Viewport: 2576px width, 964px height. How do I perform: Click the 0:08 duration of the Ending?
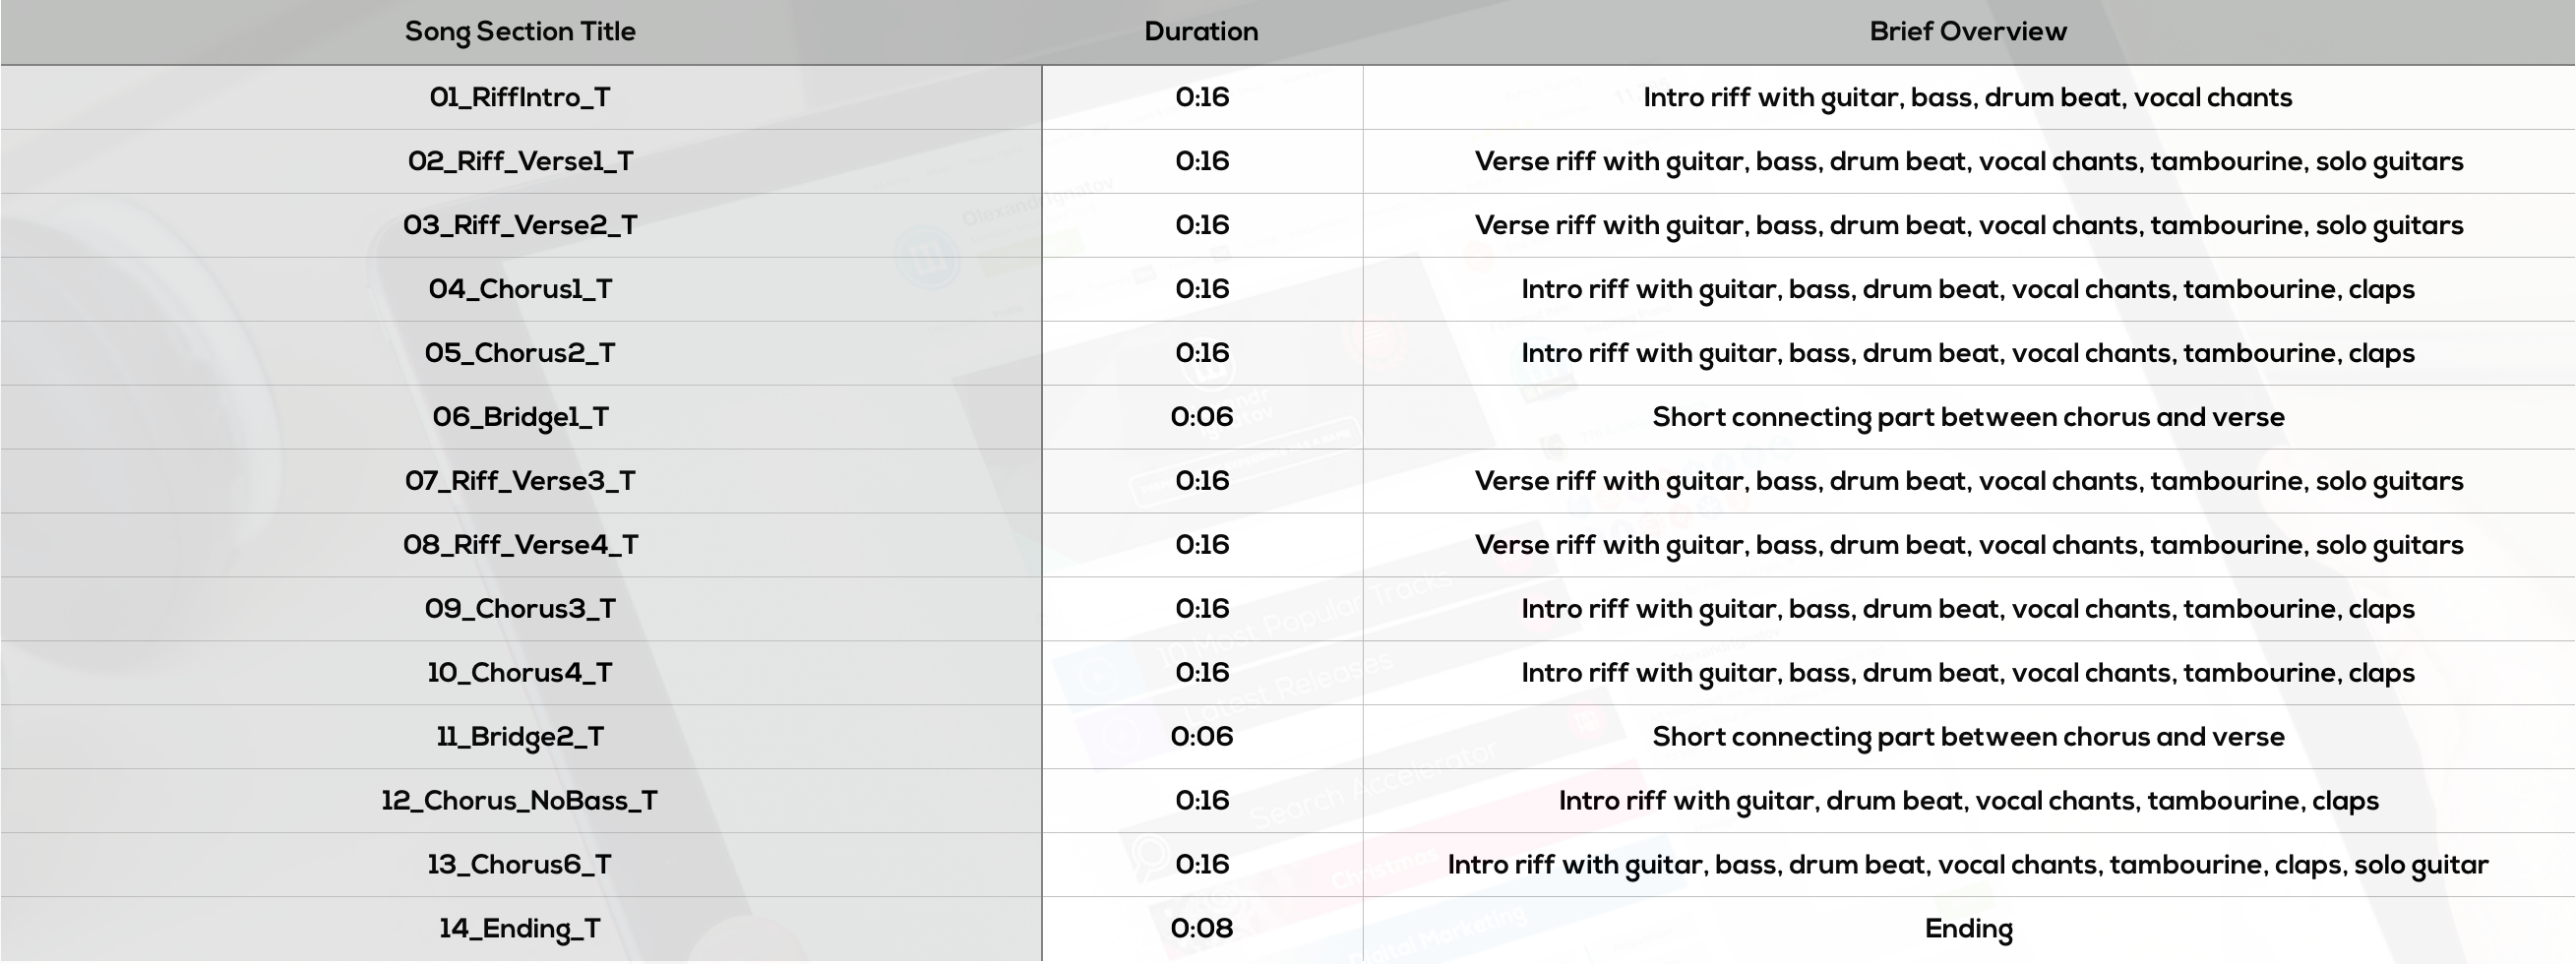click(x=1201, y=929)
